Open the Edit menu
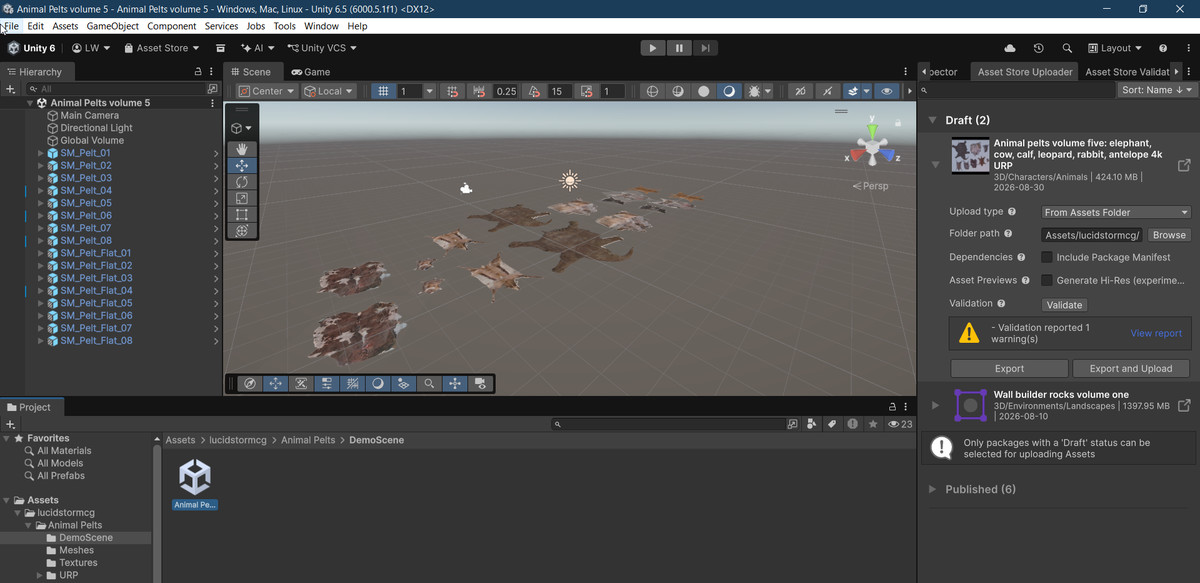Image resolution: width=1200 pixels, height=583 pixels. pyautogui.click(x=35, y=26)
